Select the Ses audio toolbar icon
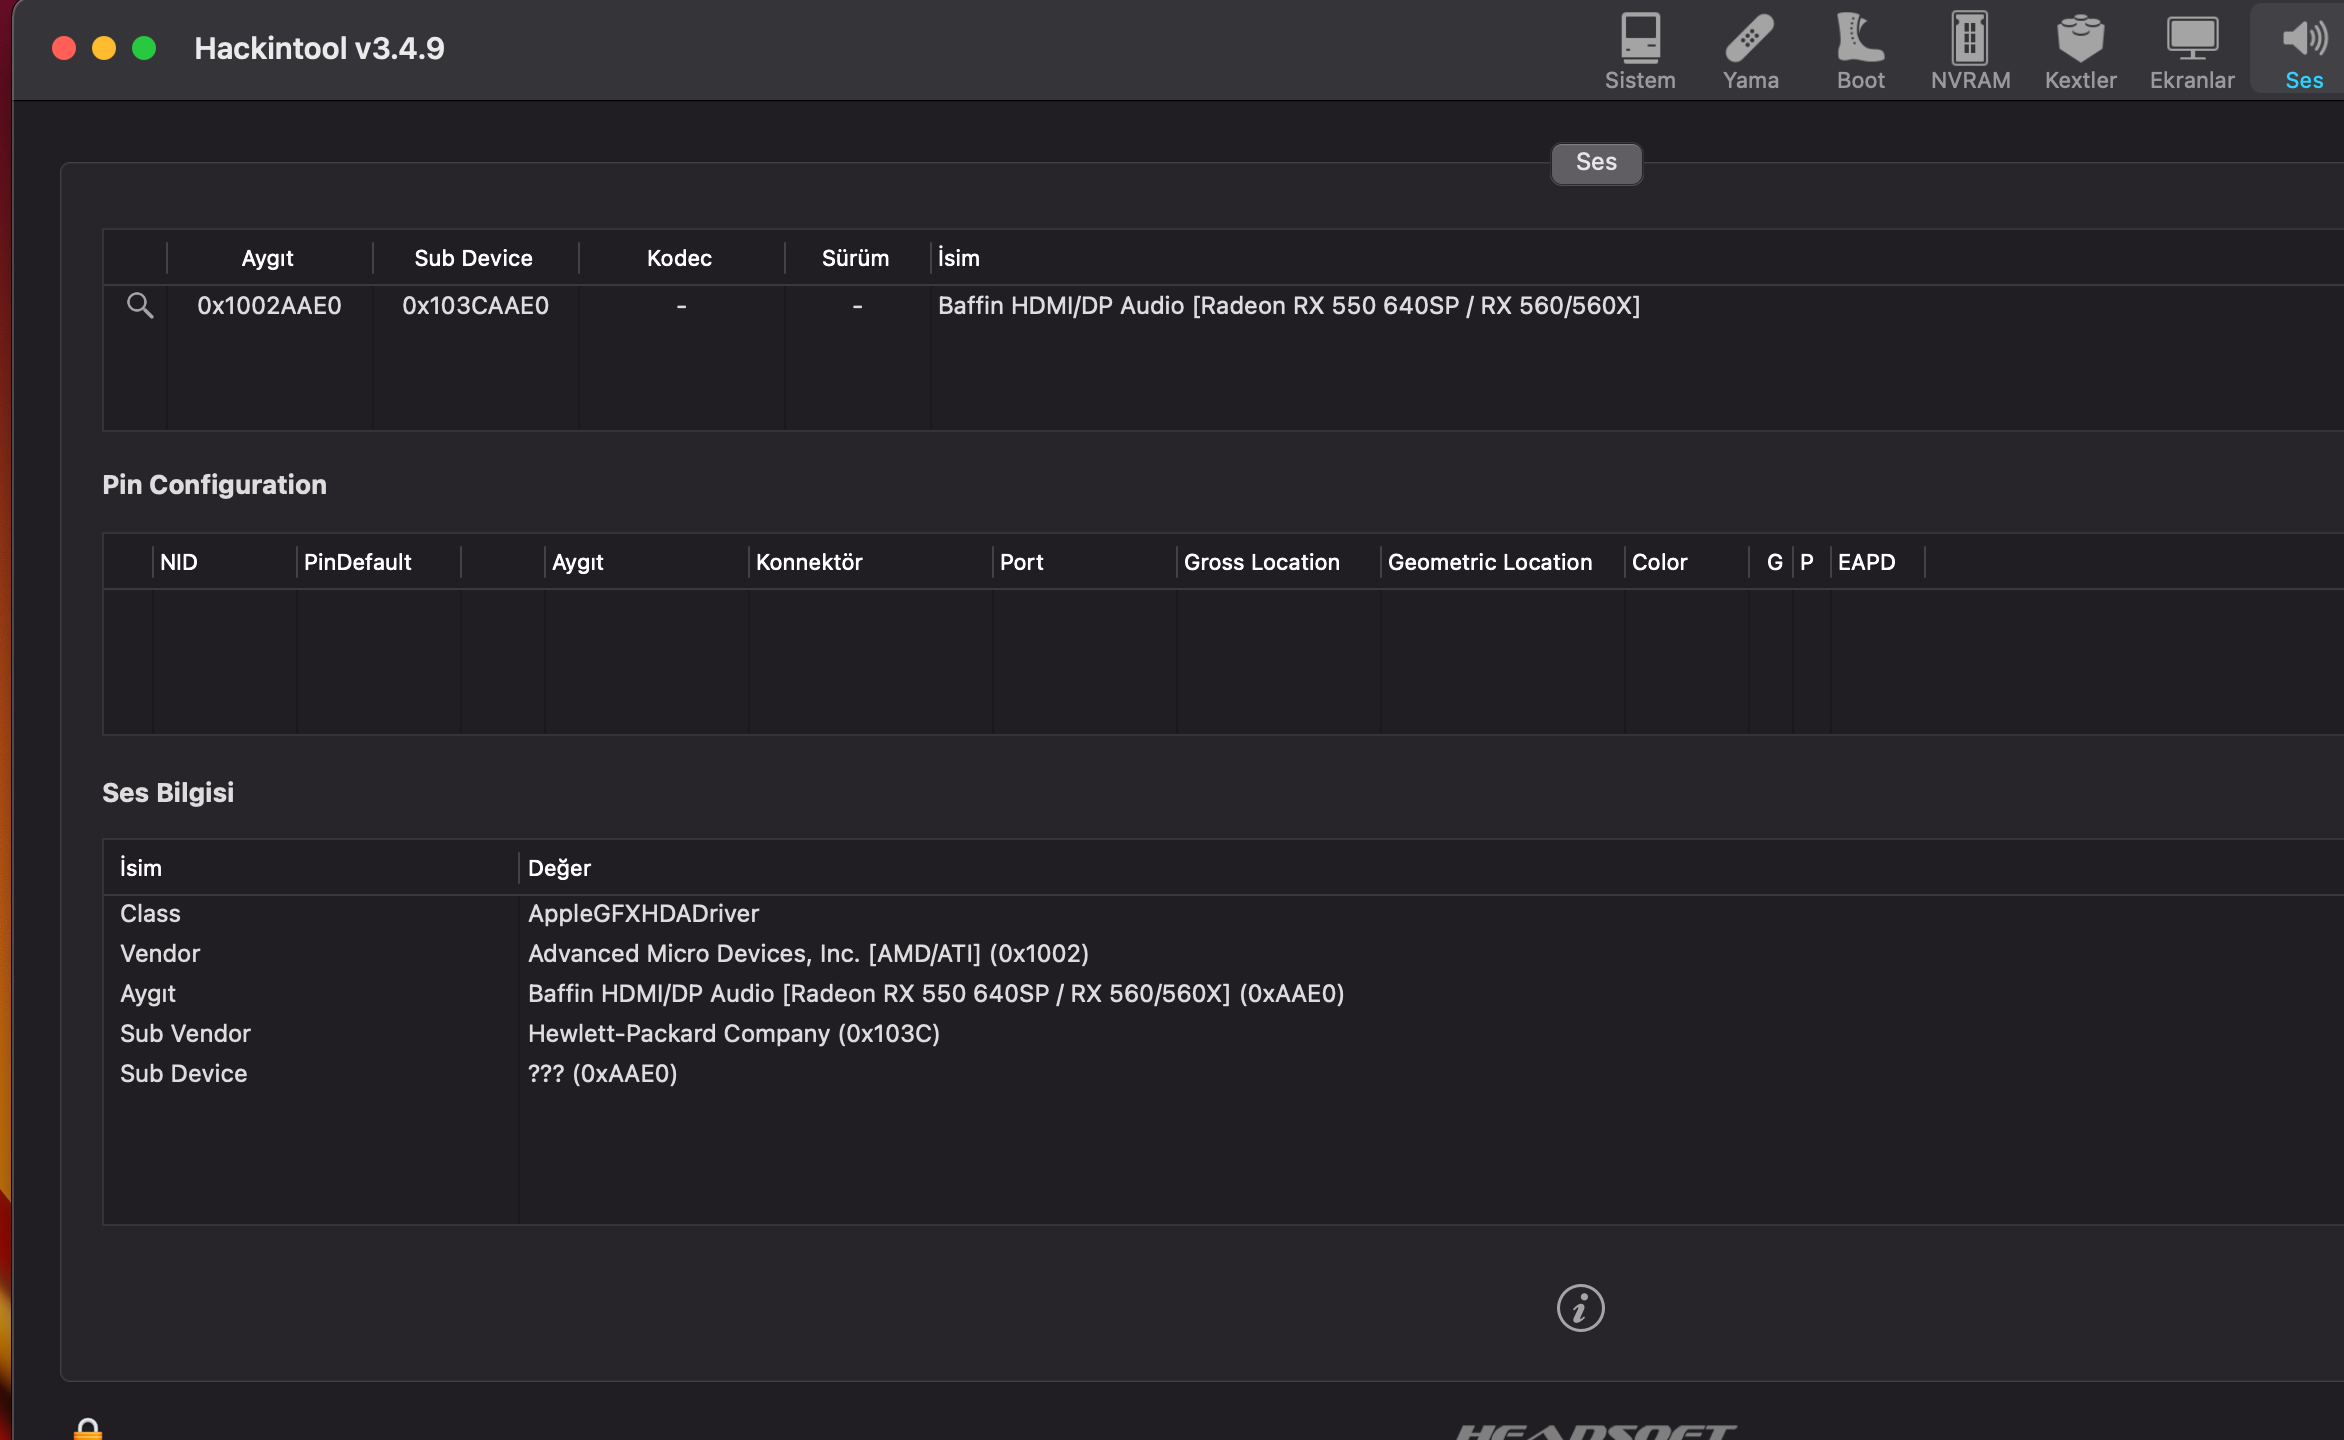This screenshot has width=2344, height=1440. [x=2303, y=52]
